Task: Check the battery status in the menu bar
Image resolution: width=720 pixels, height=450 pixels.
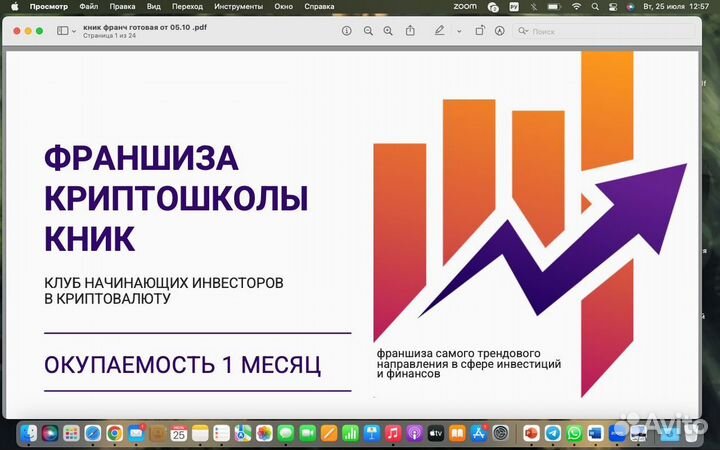Action: (554, 6)
